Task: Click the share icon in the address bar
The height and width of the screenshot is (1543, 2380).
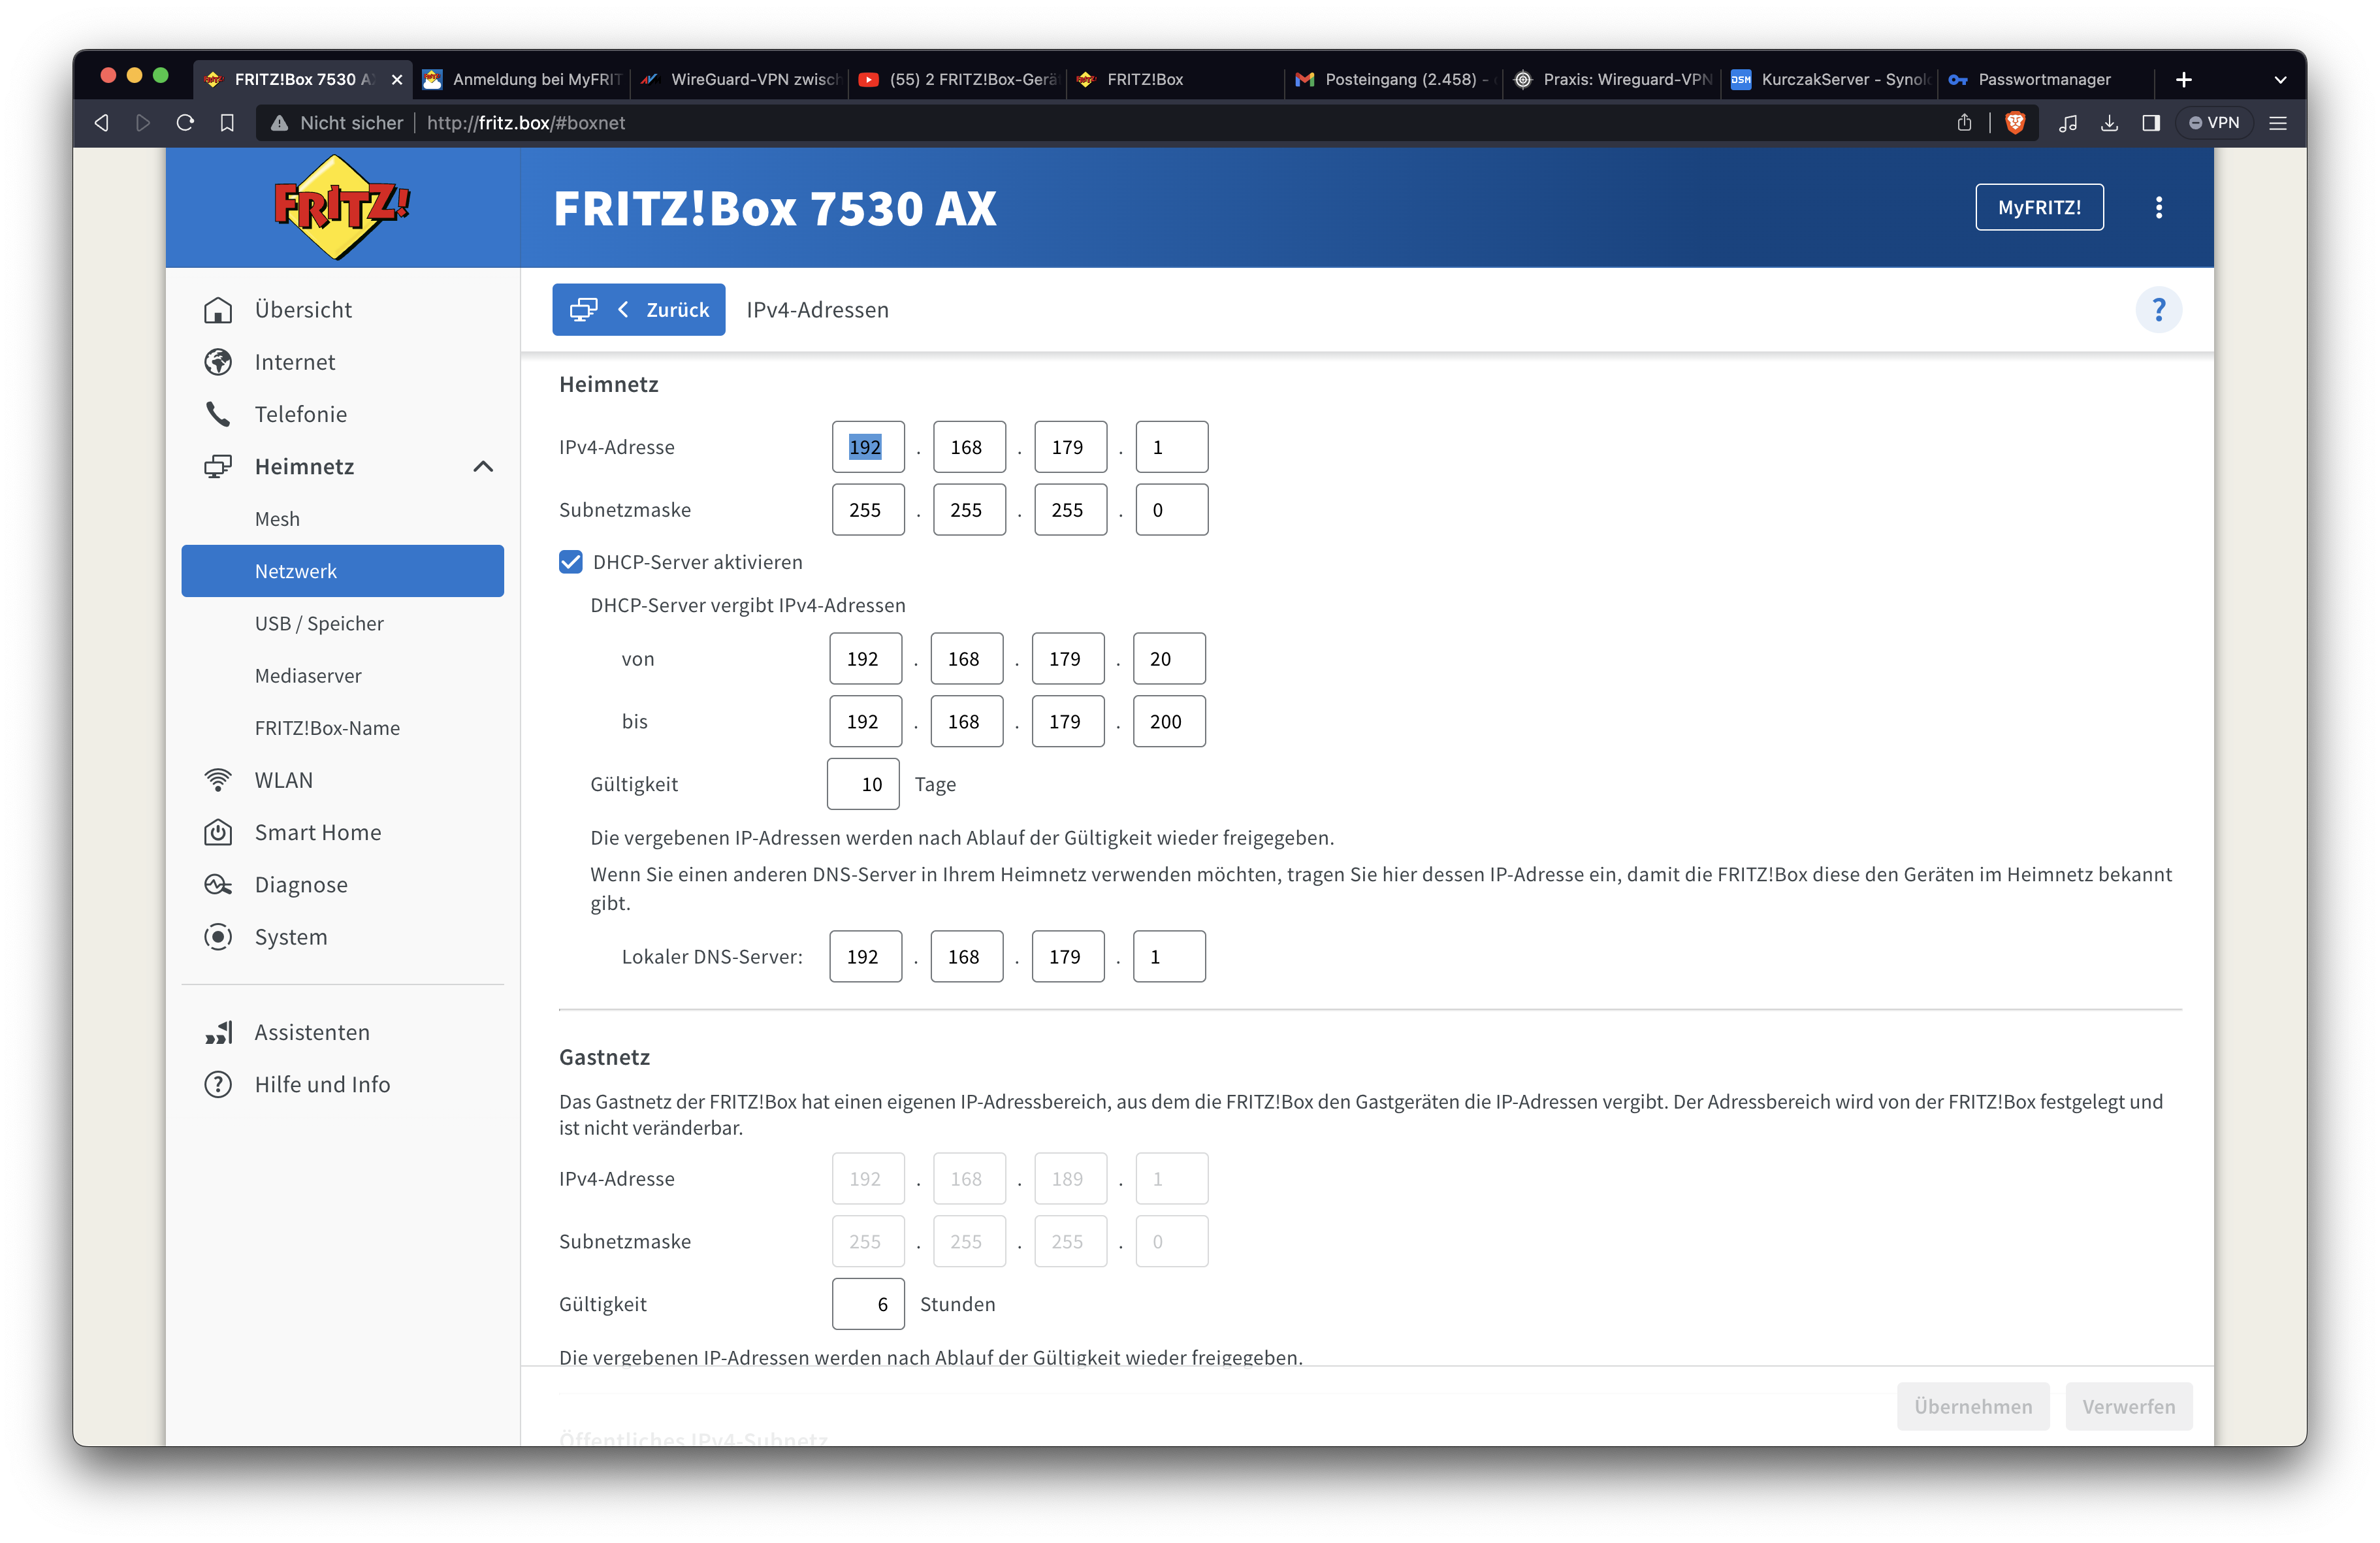Action: tap(1964, 123)
